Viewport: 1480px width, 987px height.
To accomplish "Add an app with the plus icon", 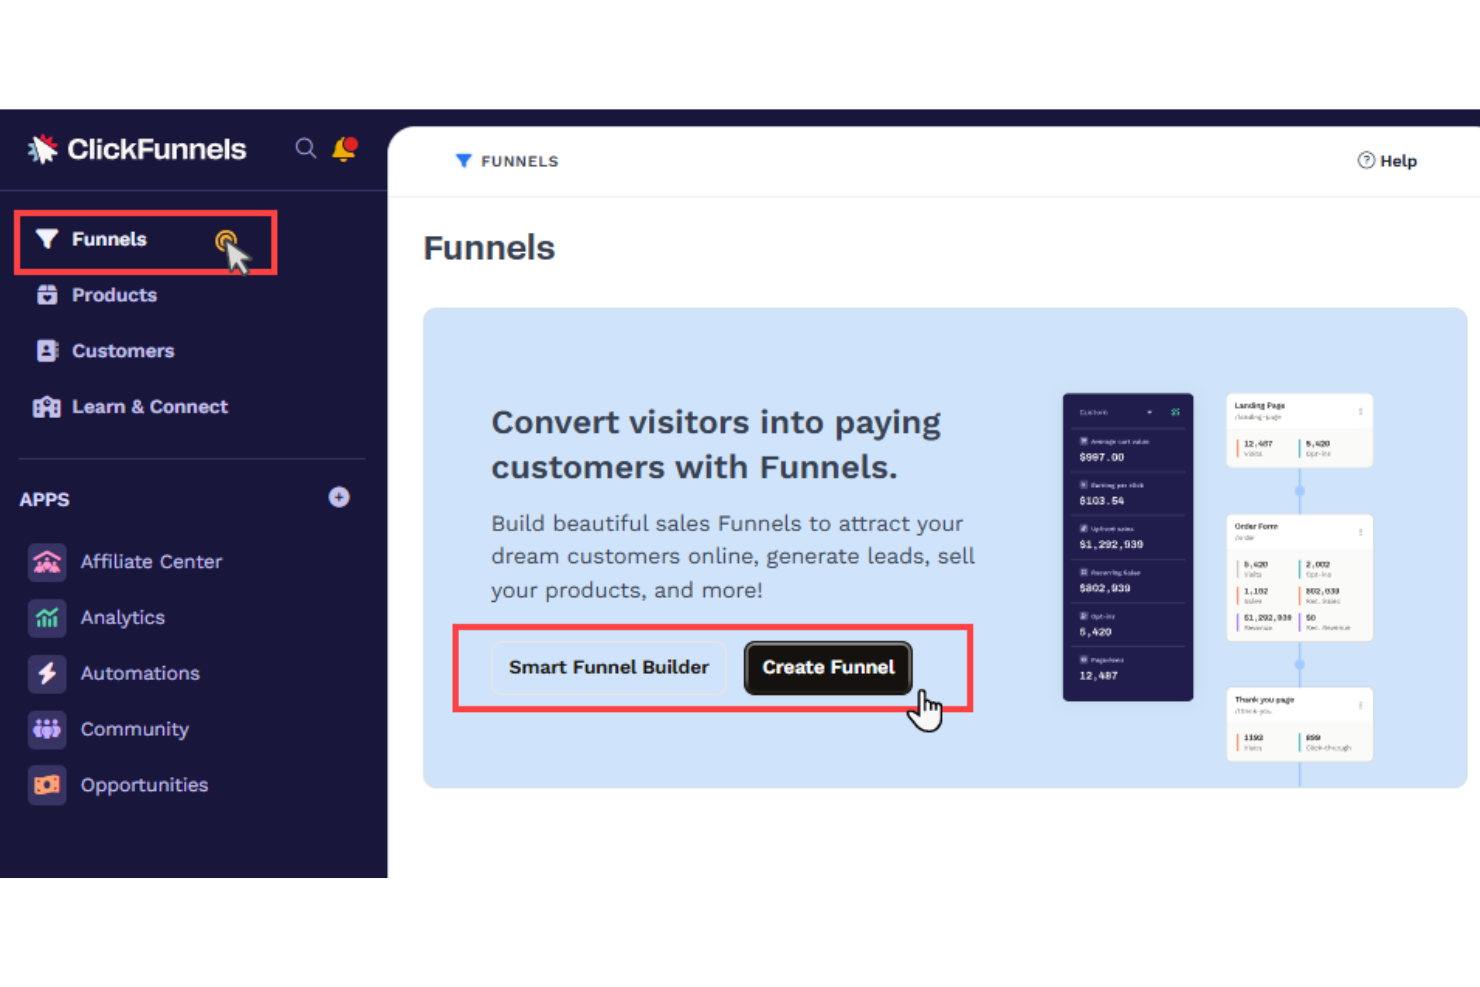I will pos(339,497).
